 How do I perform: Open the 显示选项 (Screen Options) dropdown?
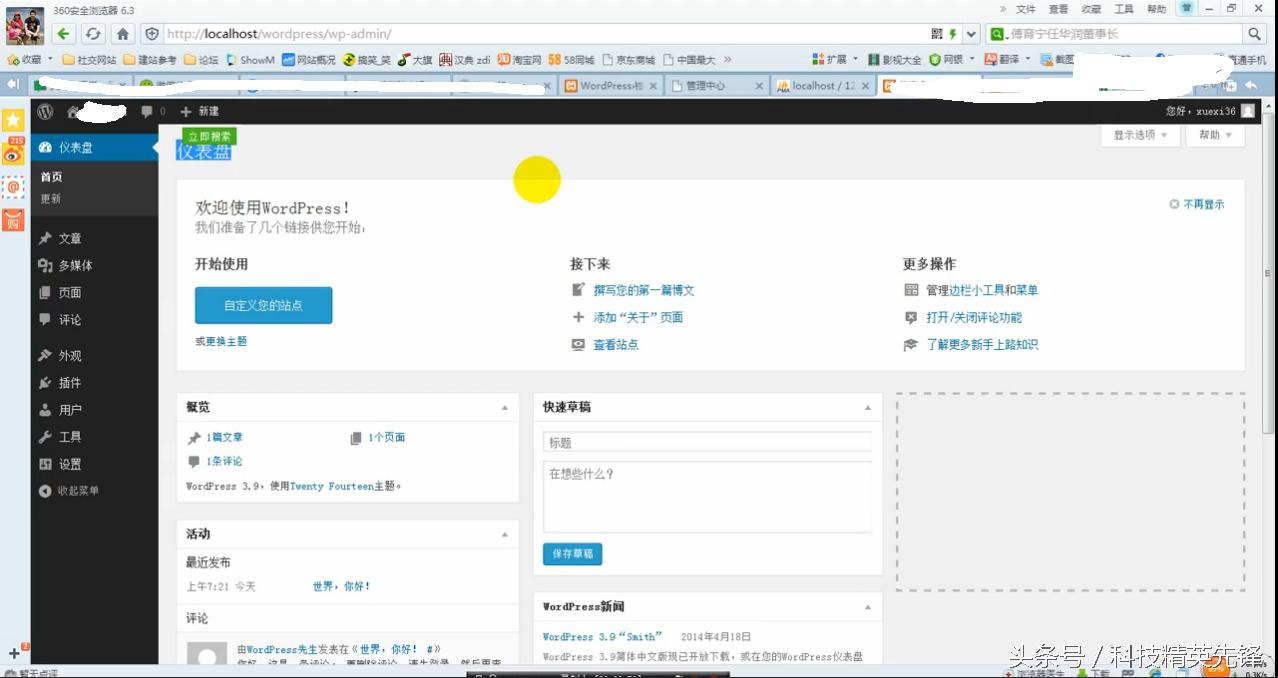[1138, 134]
